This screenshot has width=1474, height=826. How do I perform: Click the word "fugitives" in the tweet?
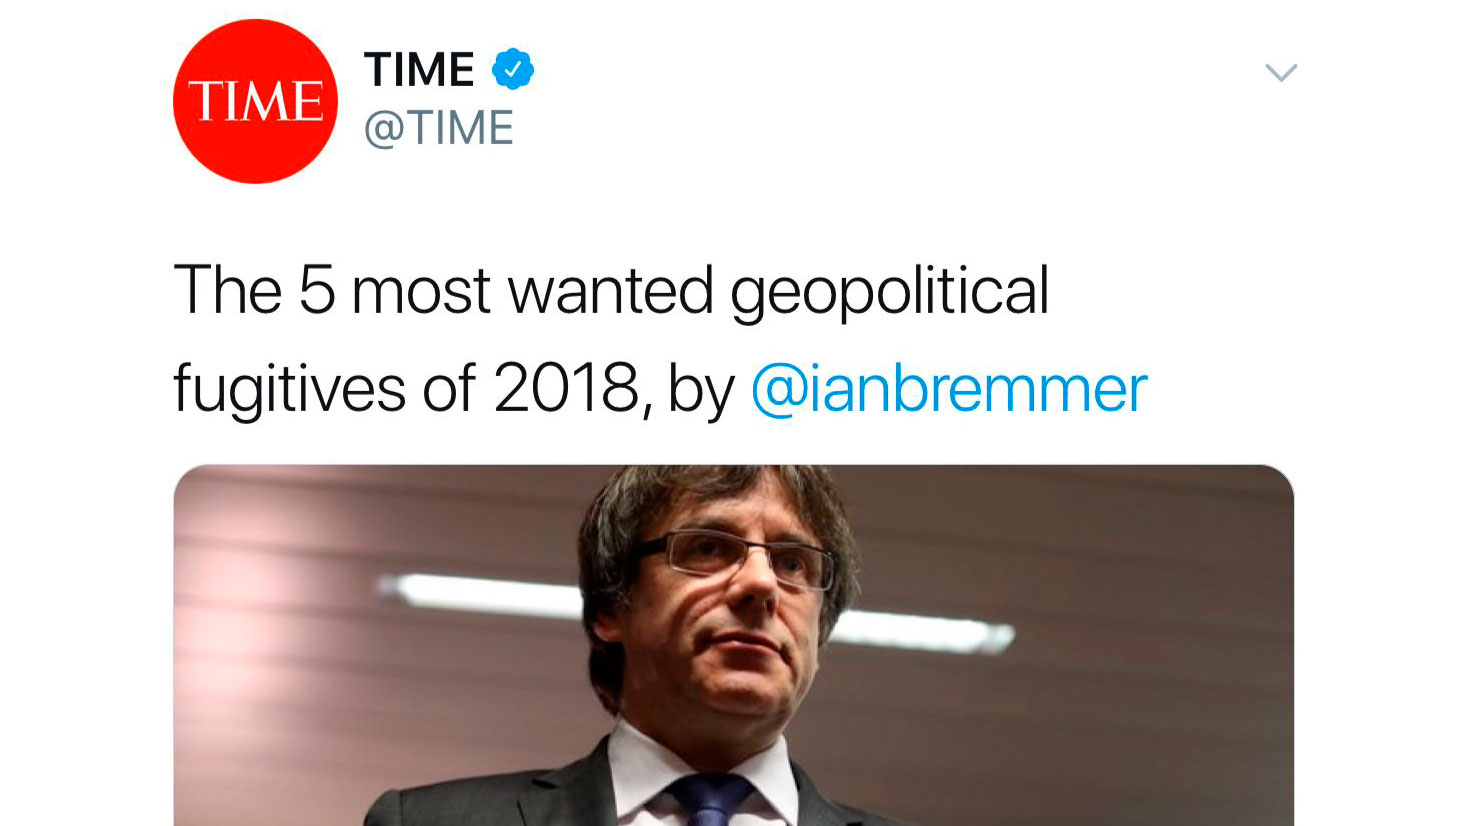tap(289, 389)
